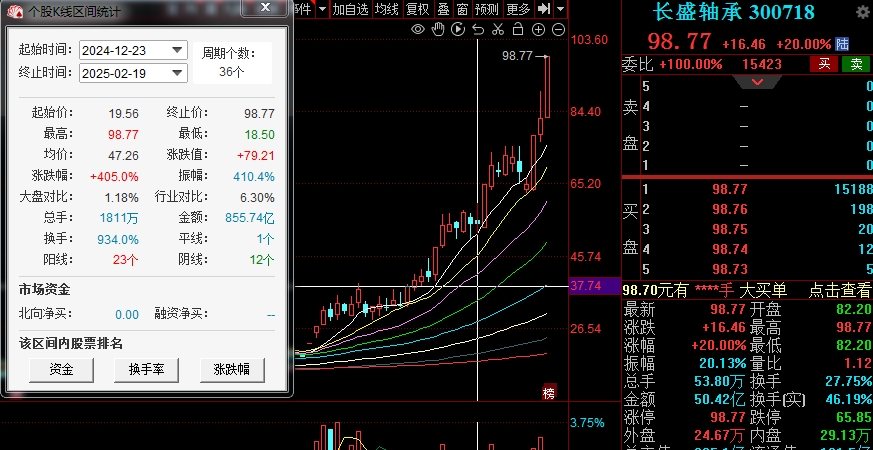Click the 周期个数 36个 value

coord(232,72)
